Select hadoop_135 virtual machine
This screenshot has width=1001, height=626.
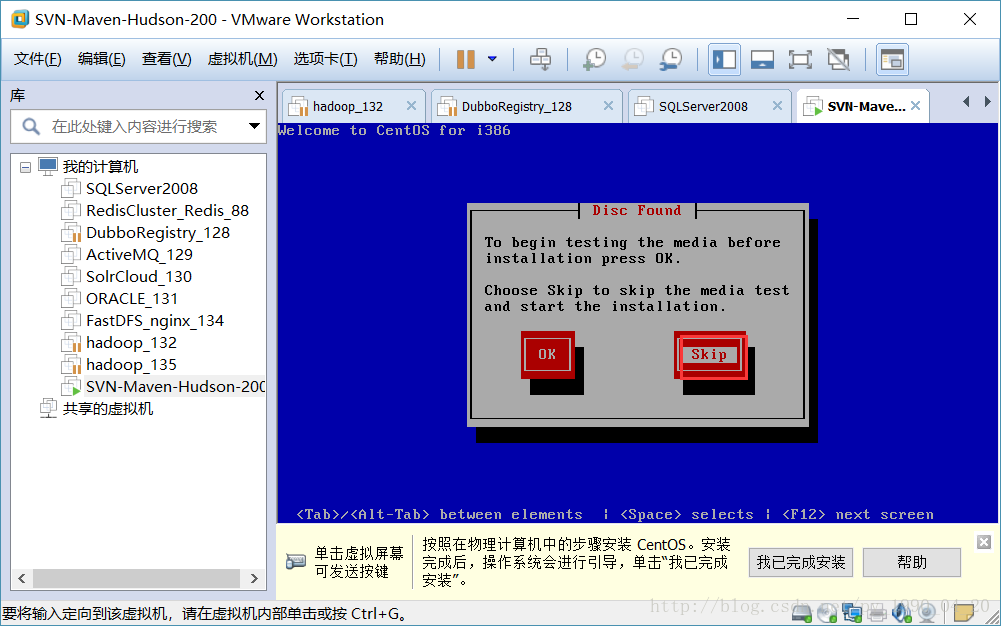click(131, 365)
